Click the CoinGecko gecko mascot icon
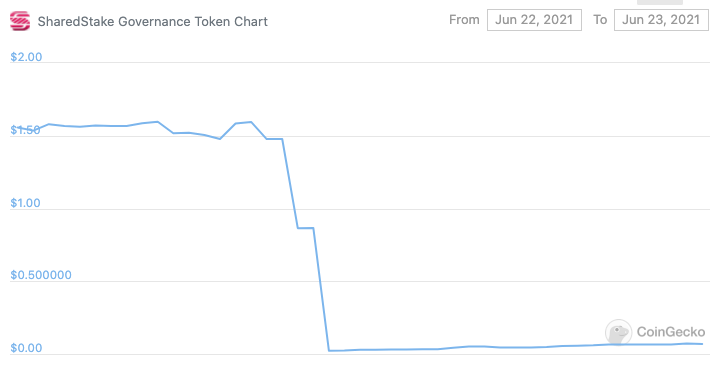727x374 pixels. (x=619, y=332)
